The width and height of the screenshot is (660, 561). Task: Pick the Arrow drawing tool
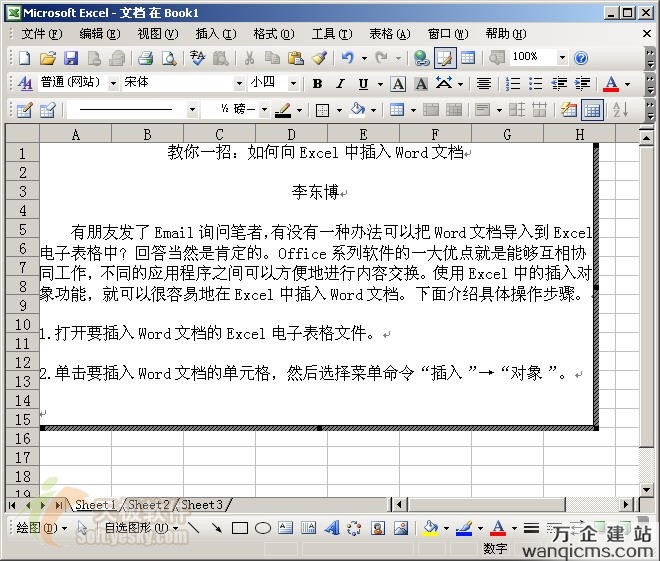[217, 527]
